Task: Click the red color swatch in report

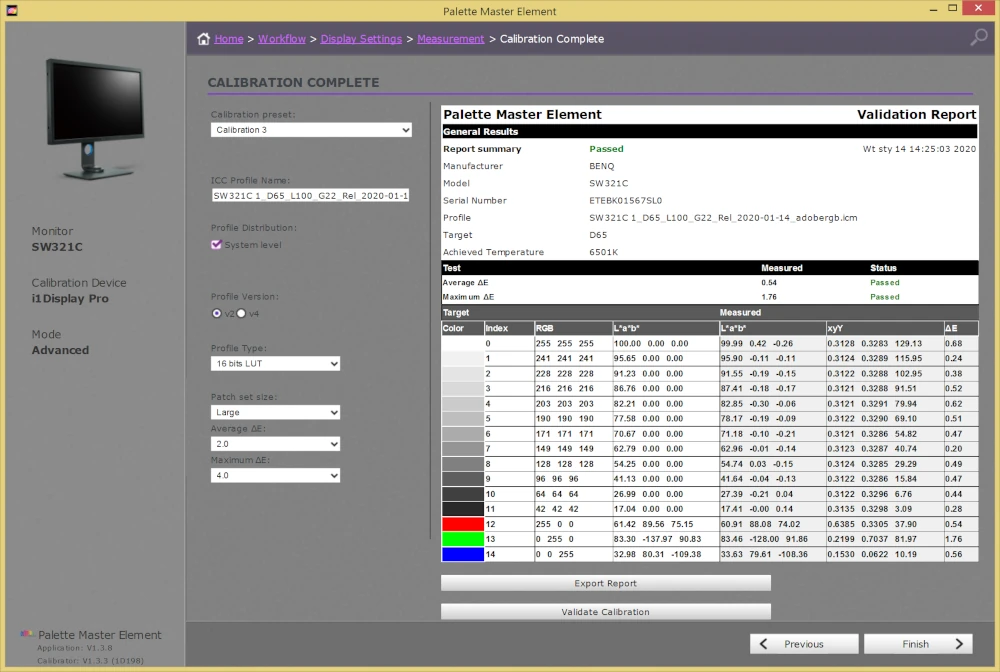Action: coord(462,524)
